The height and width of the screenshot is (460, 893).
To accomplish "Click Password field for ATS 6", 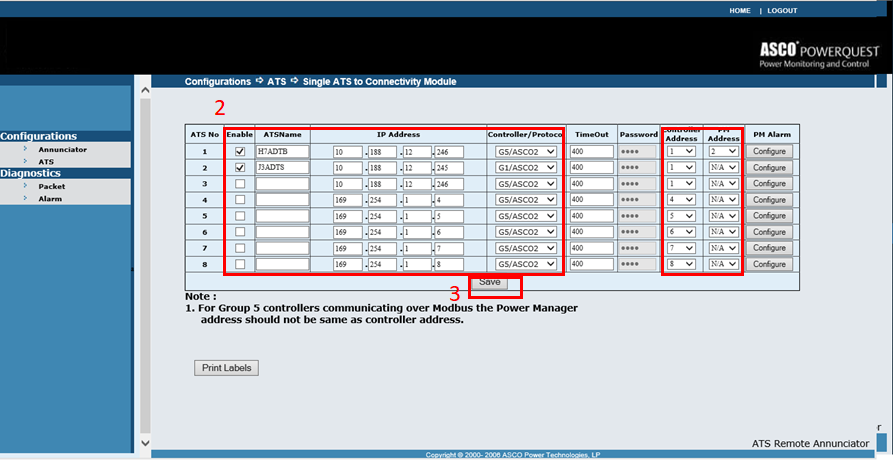I will click(637, 232).
